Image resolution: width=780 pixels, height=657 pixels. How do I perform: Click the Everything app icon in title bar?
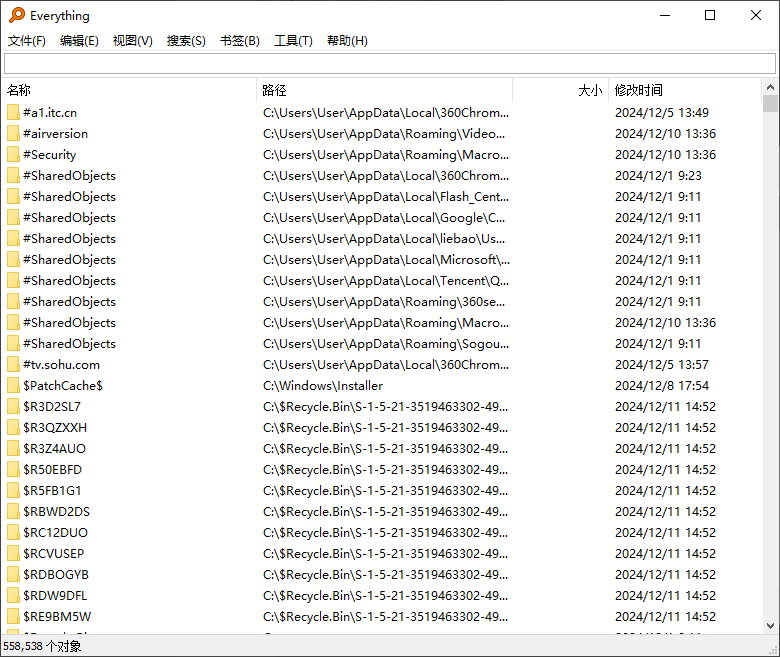pyautogui.click(x=17, y=15)
